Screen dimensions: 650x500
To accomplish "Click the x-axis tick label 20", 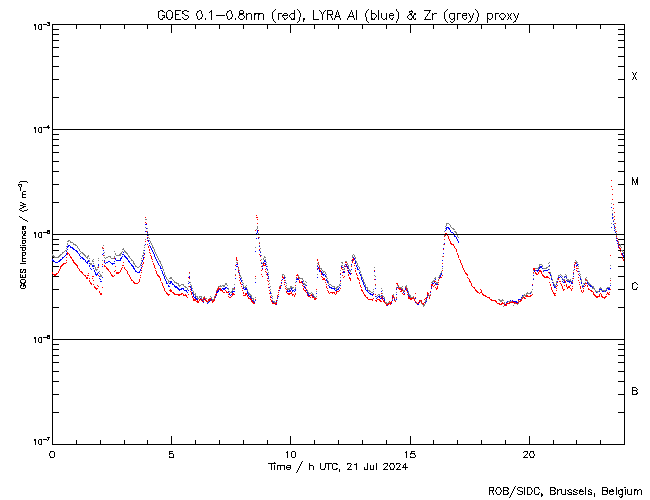I will tap(528, 454).
